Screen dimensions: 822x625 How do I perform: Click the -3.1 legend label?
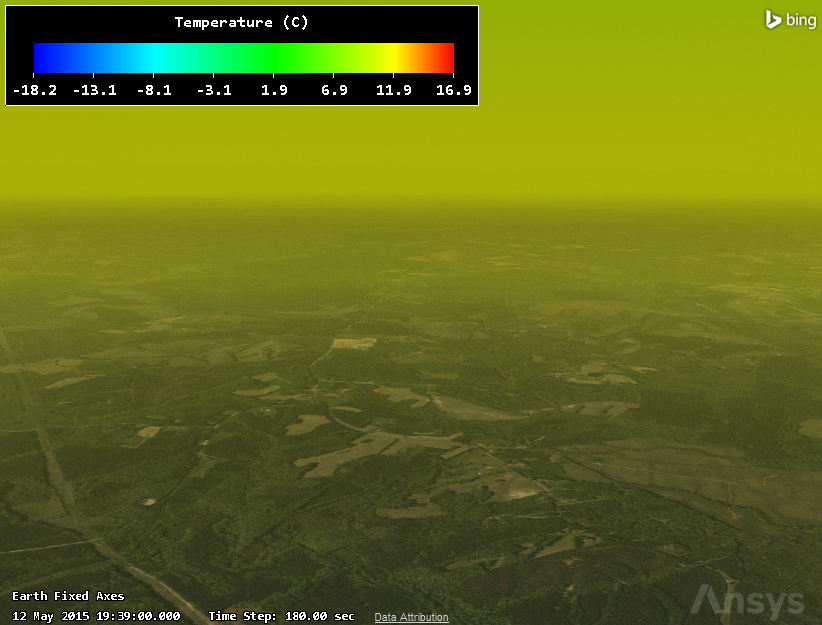(x=214, y=91)
